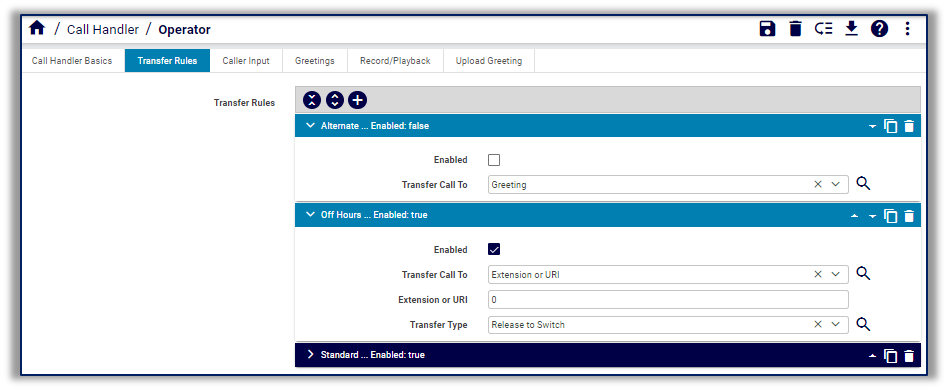Open Release to Switch dropdown arrow

coord(836,324)
